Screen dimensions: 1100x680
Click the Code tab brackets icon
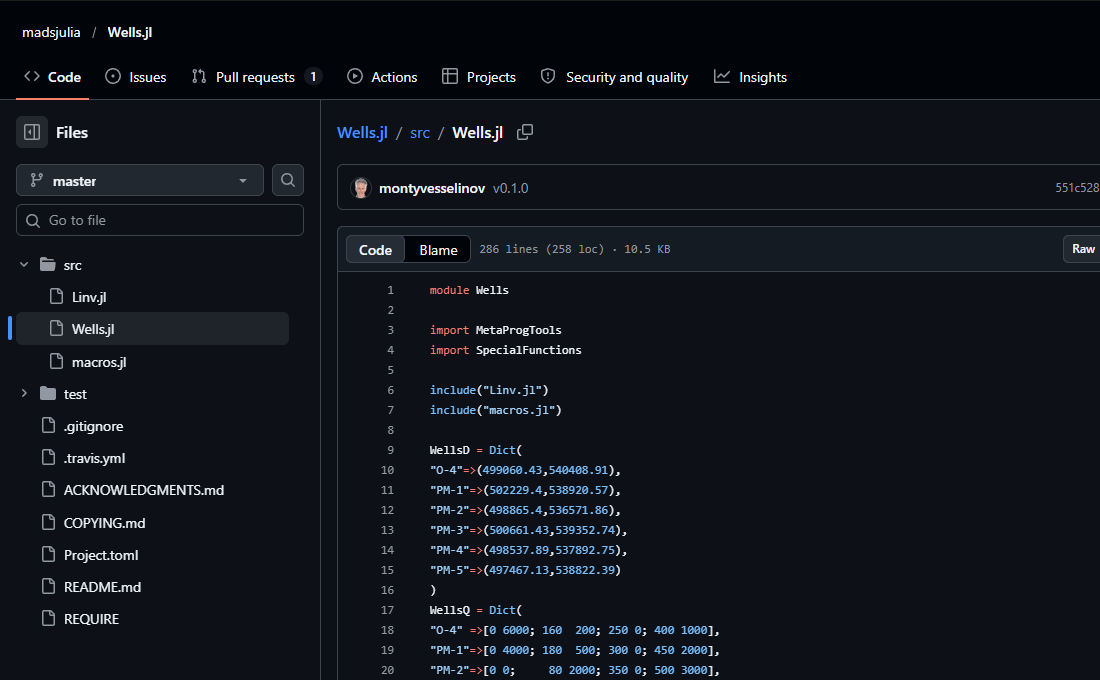[32, 76]
